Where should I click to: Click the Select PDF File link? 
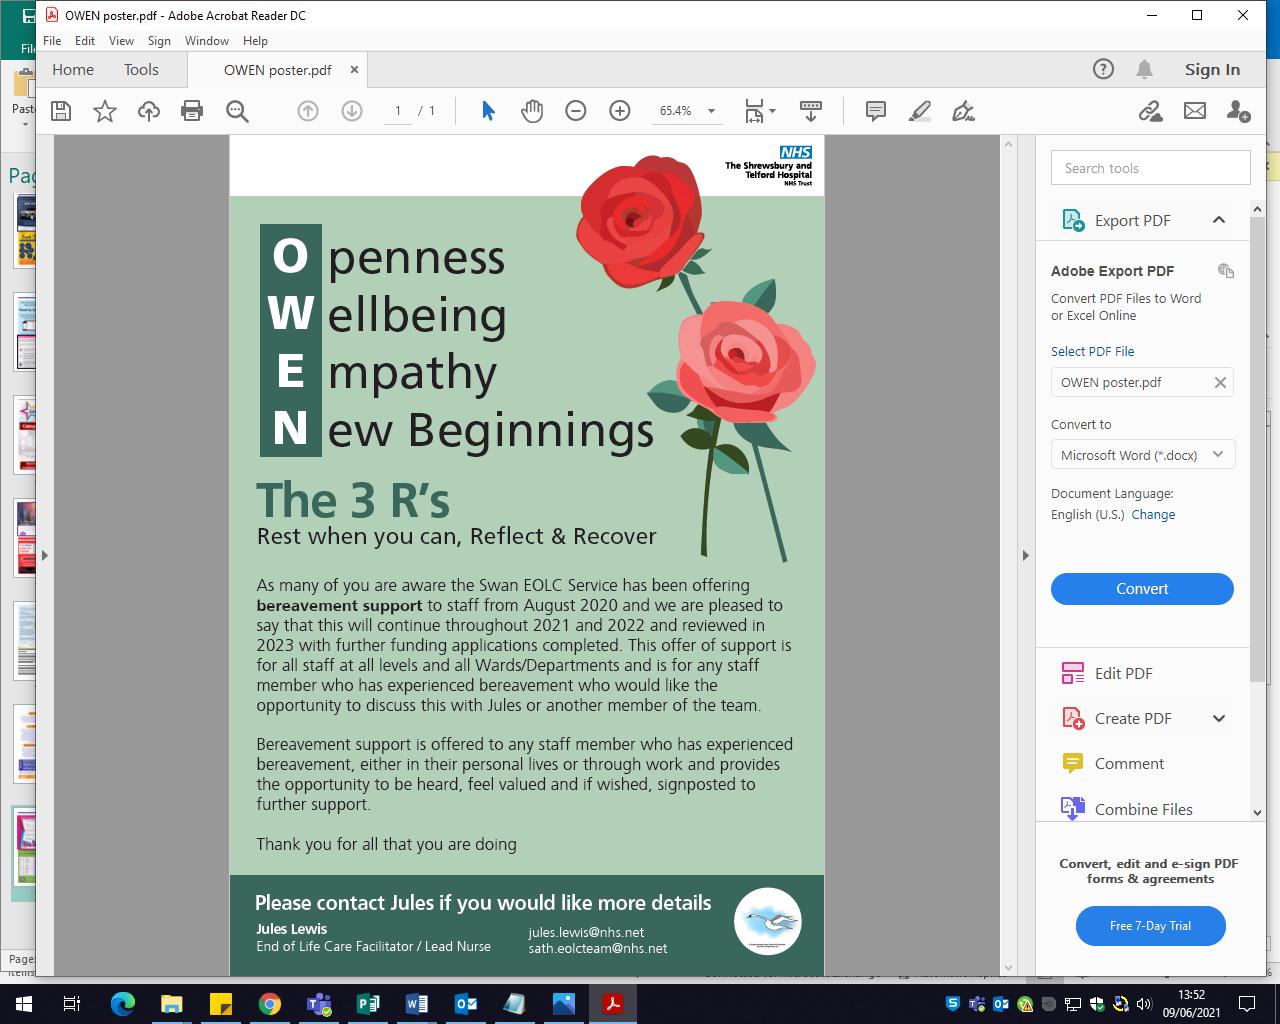1092,351
